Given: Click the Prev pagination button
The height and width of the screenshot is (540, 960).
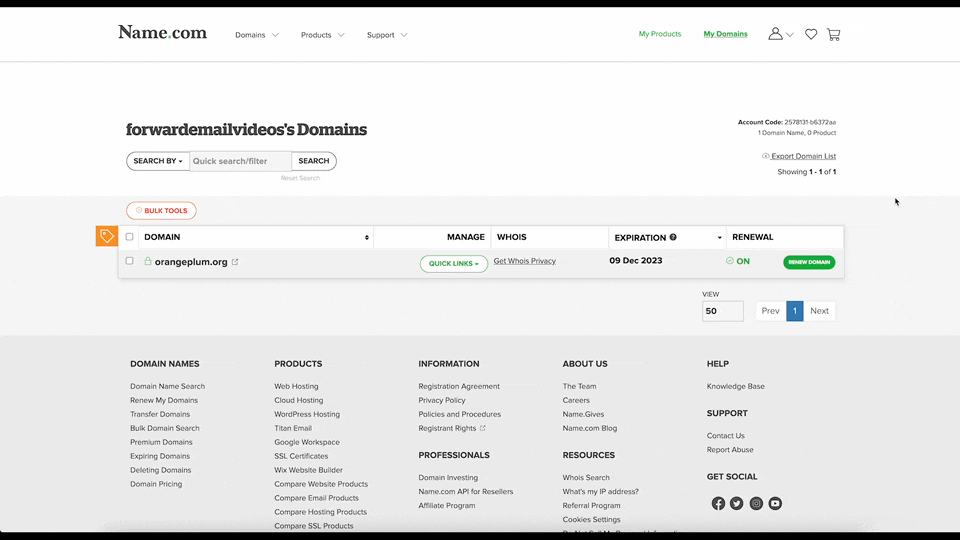Looking at the screenshot, I should pyautogui.click(x=770, y=311).
